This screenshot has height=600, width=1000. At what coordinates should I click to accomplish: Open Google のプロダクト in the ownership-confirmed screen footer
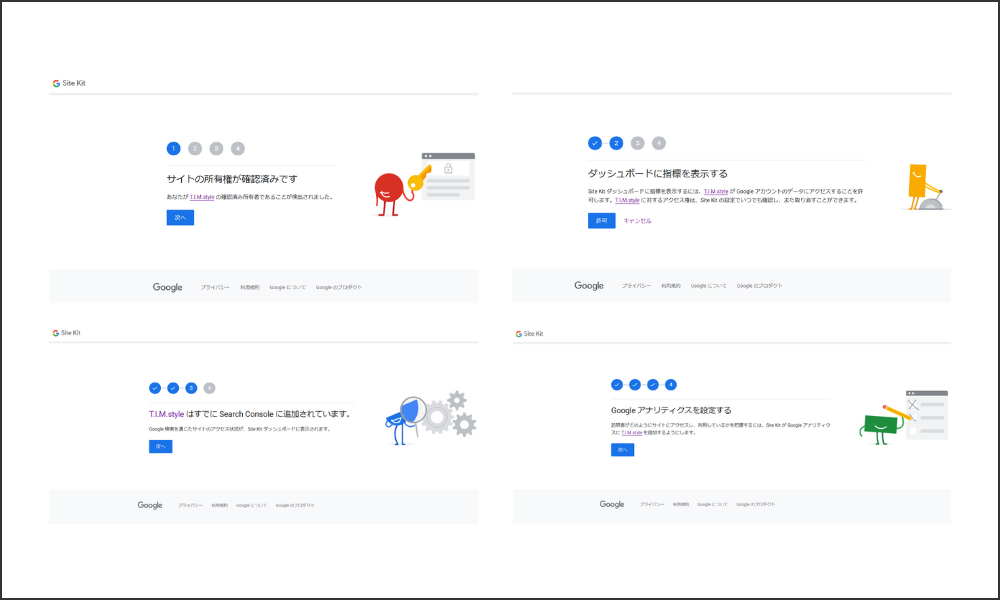pos(339,288)
